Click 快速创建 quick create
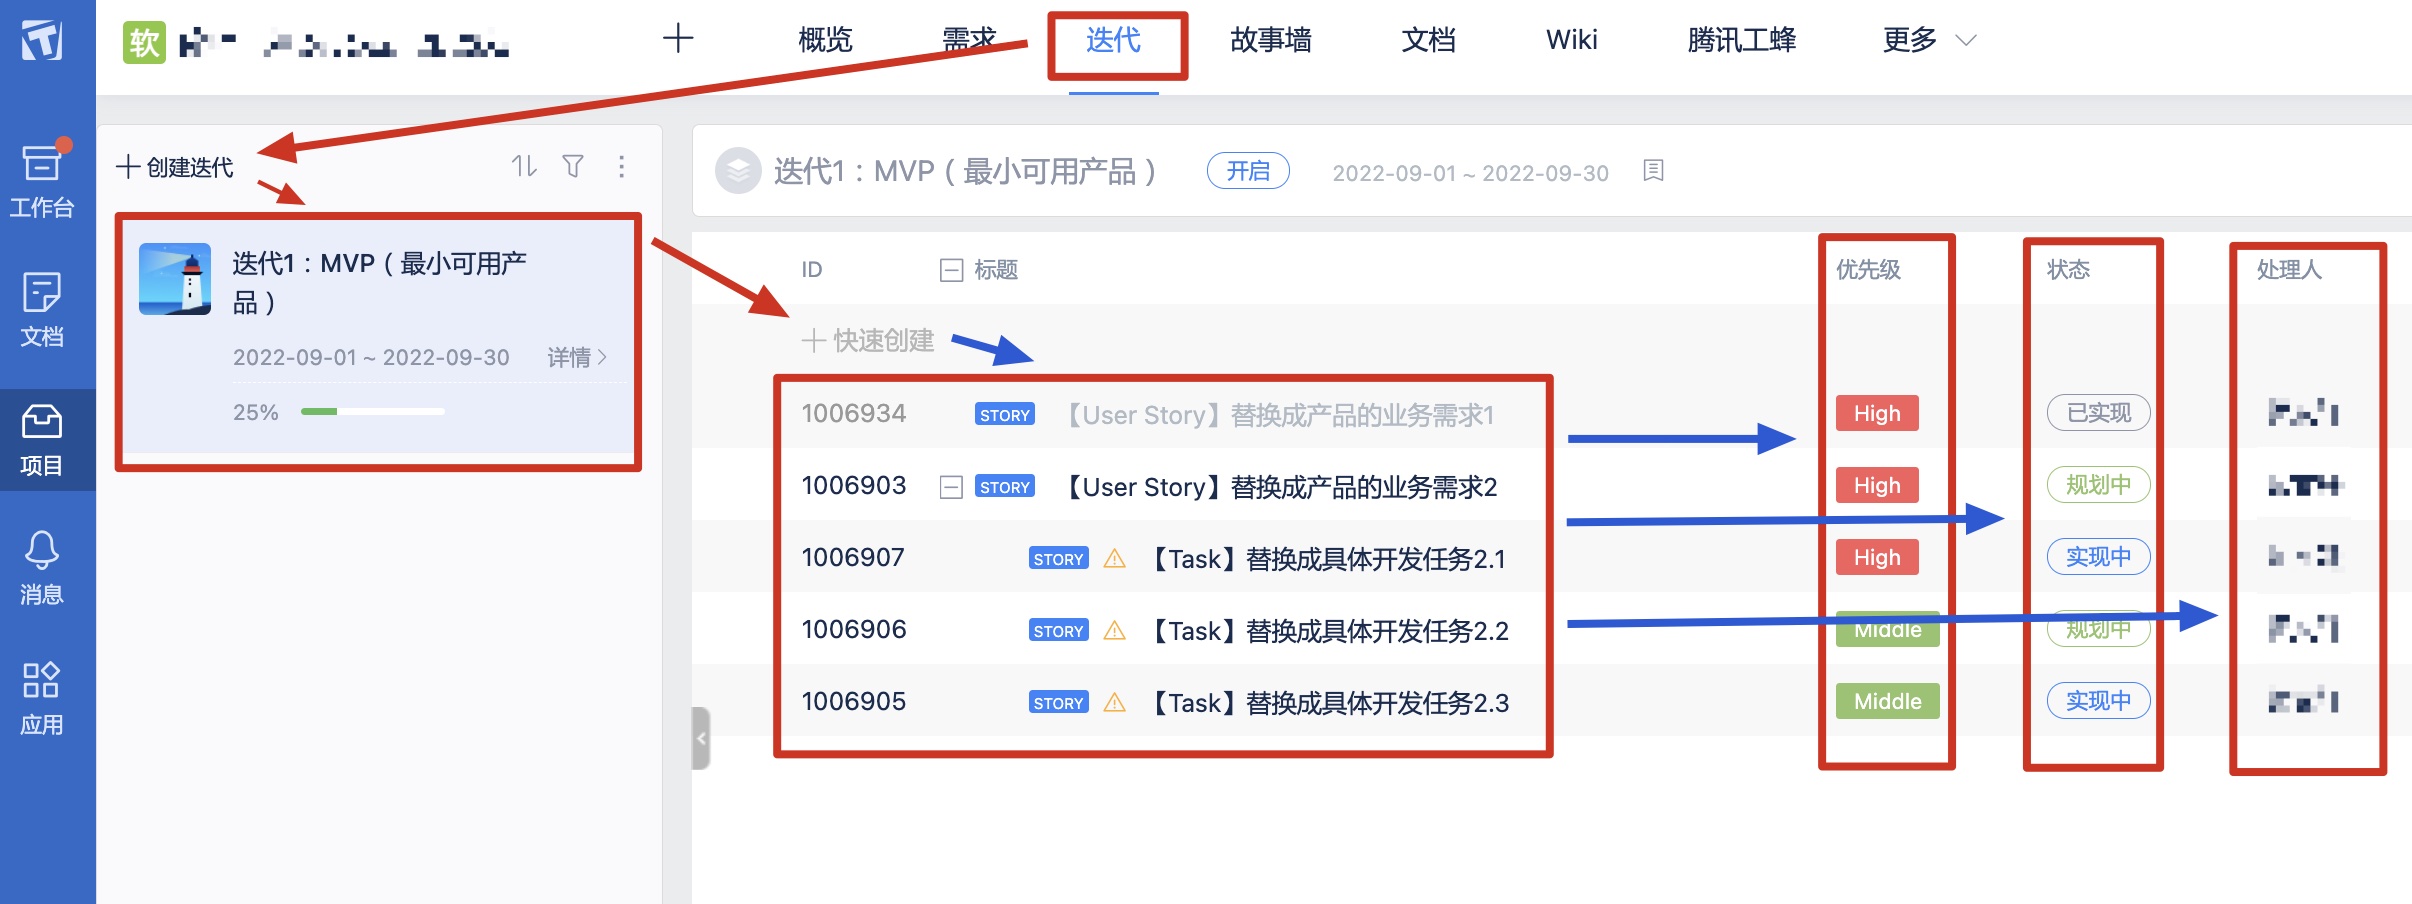The width and height of the screenshot is (2412, 904). point(868,341)
